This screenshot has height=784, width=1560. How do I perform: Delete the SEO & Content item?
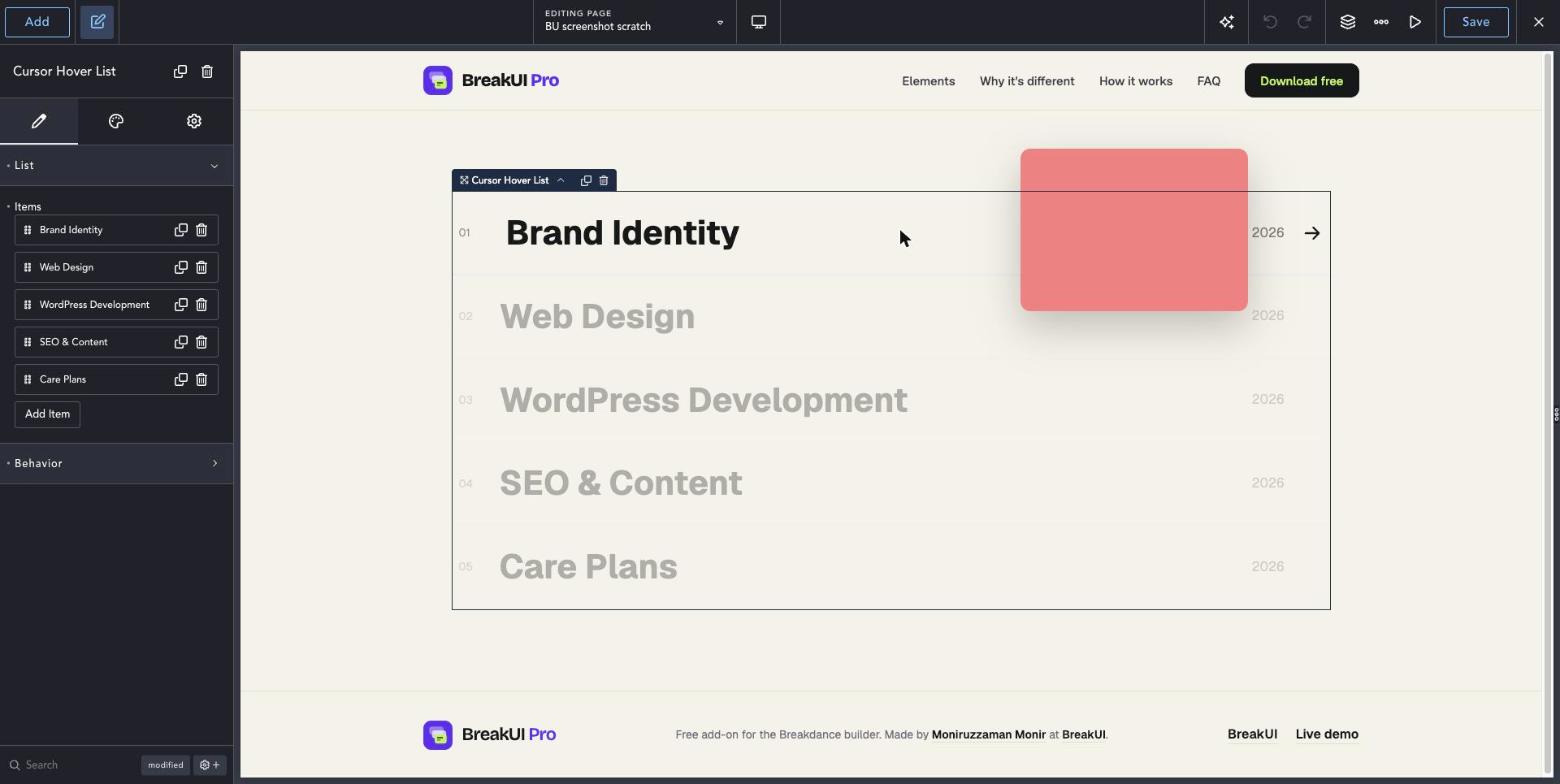click(201, 342)
